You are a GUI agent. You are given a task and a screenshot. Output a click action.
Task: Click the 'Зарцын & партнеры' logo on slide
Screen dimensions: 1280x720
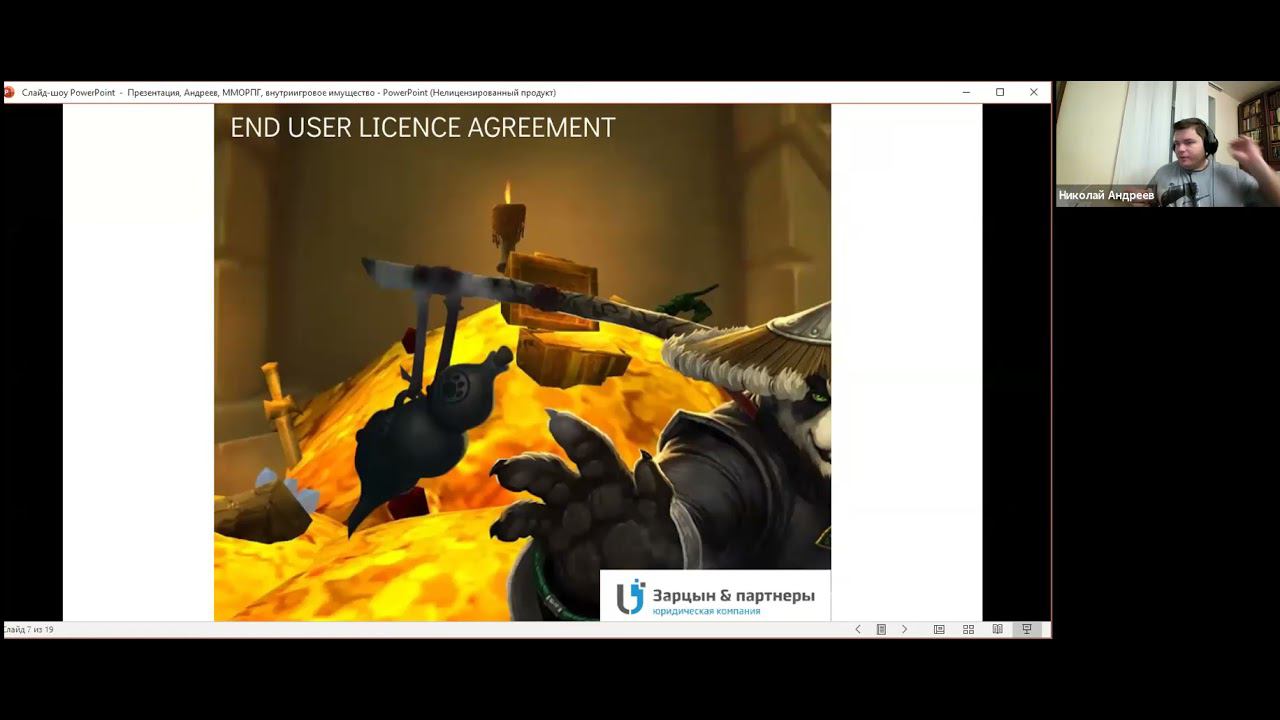[715, 596]
